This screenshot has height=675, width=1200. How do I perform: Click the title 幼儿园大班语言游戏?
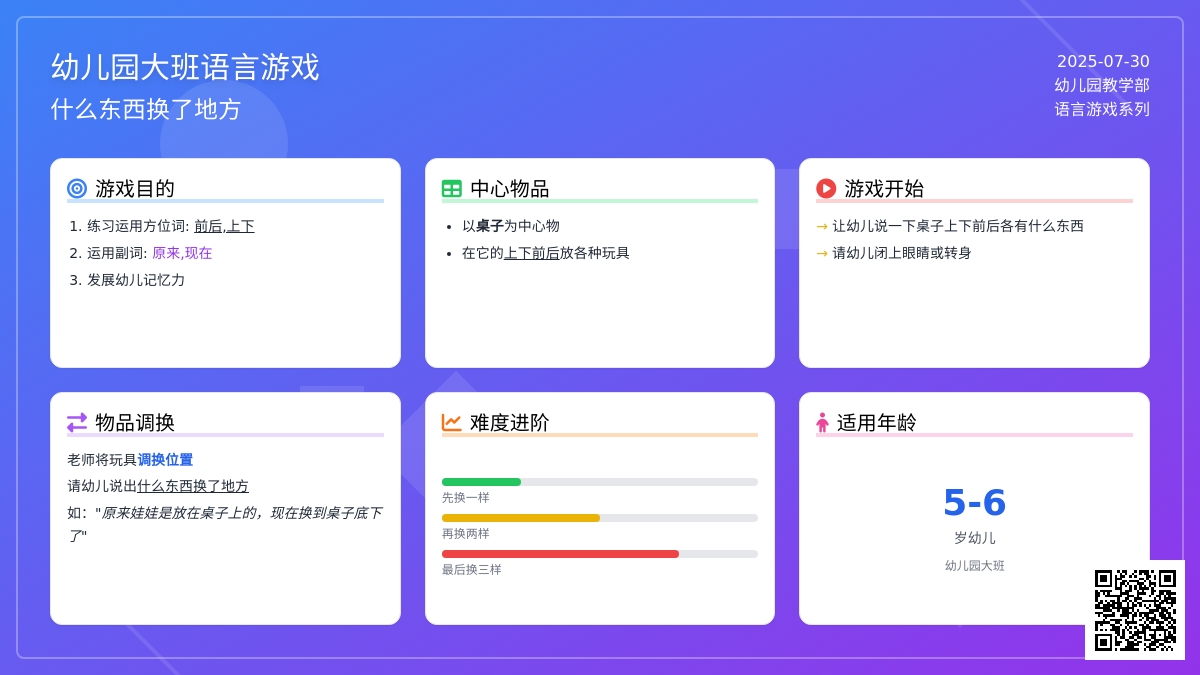[x=185, y=67]
